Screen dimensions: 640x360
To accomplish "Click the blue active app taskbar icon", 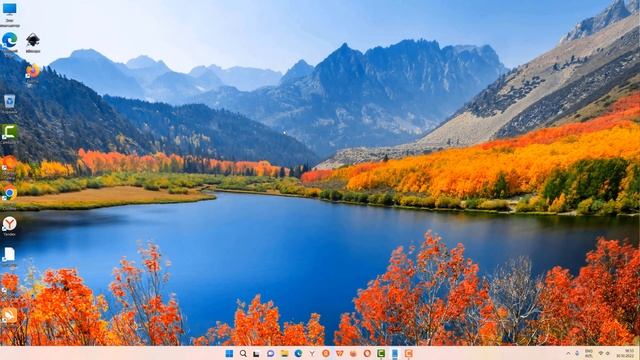I will [395, 353].
